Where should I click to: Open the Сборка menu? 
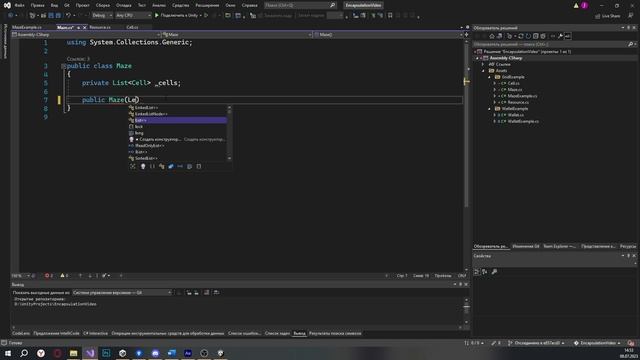pyautogui.click(x=102, y=5)
